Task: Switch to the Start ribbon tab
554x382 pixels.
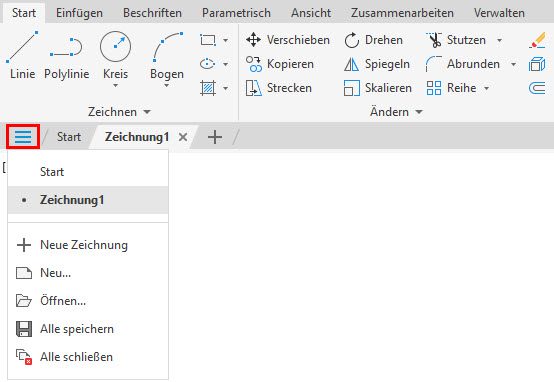Action: [24, 13]
